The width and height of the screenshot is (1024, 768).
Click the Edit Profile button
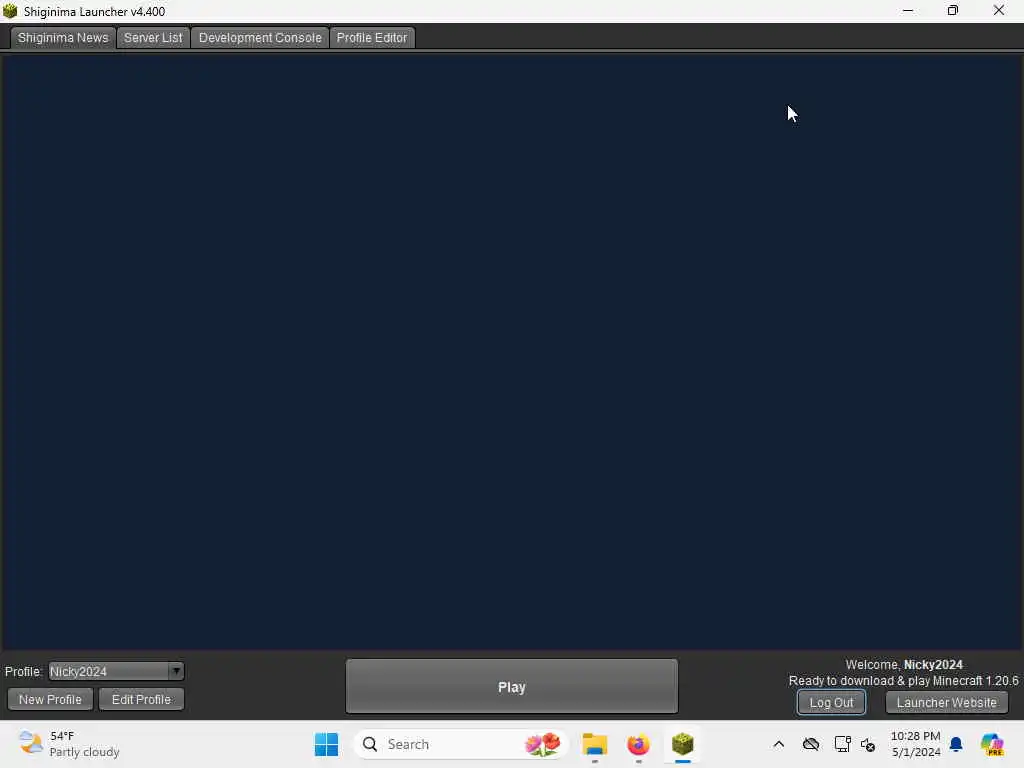click(141, 699)
